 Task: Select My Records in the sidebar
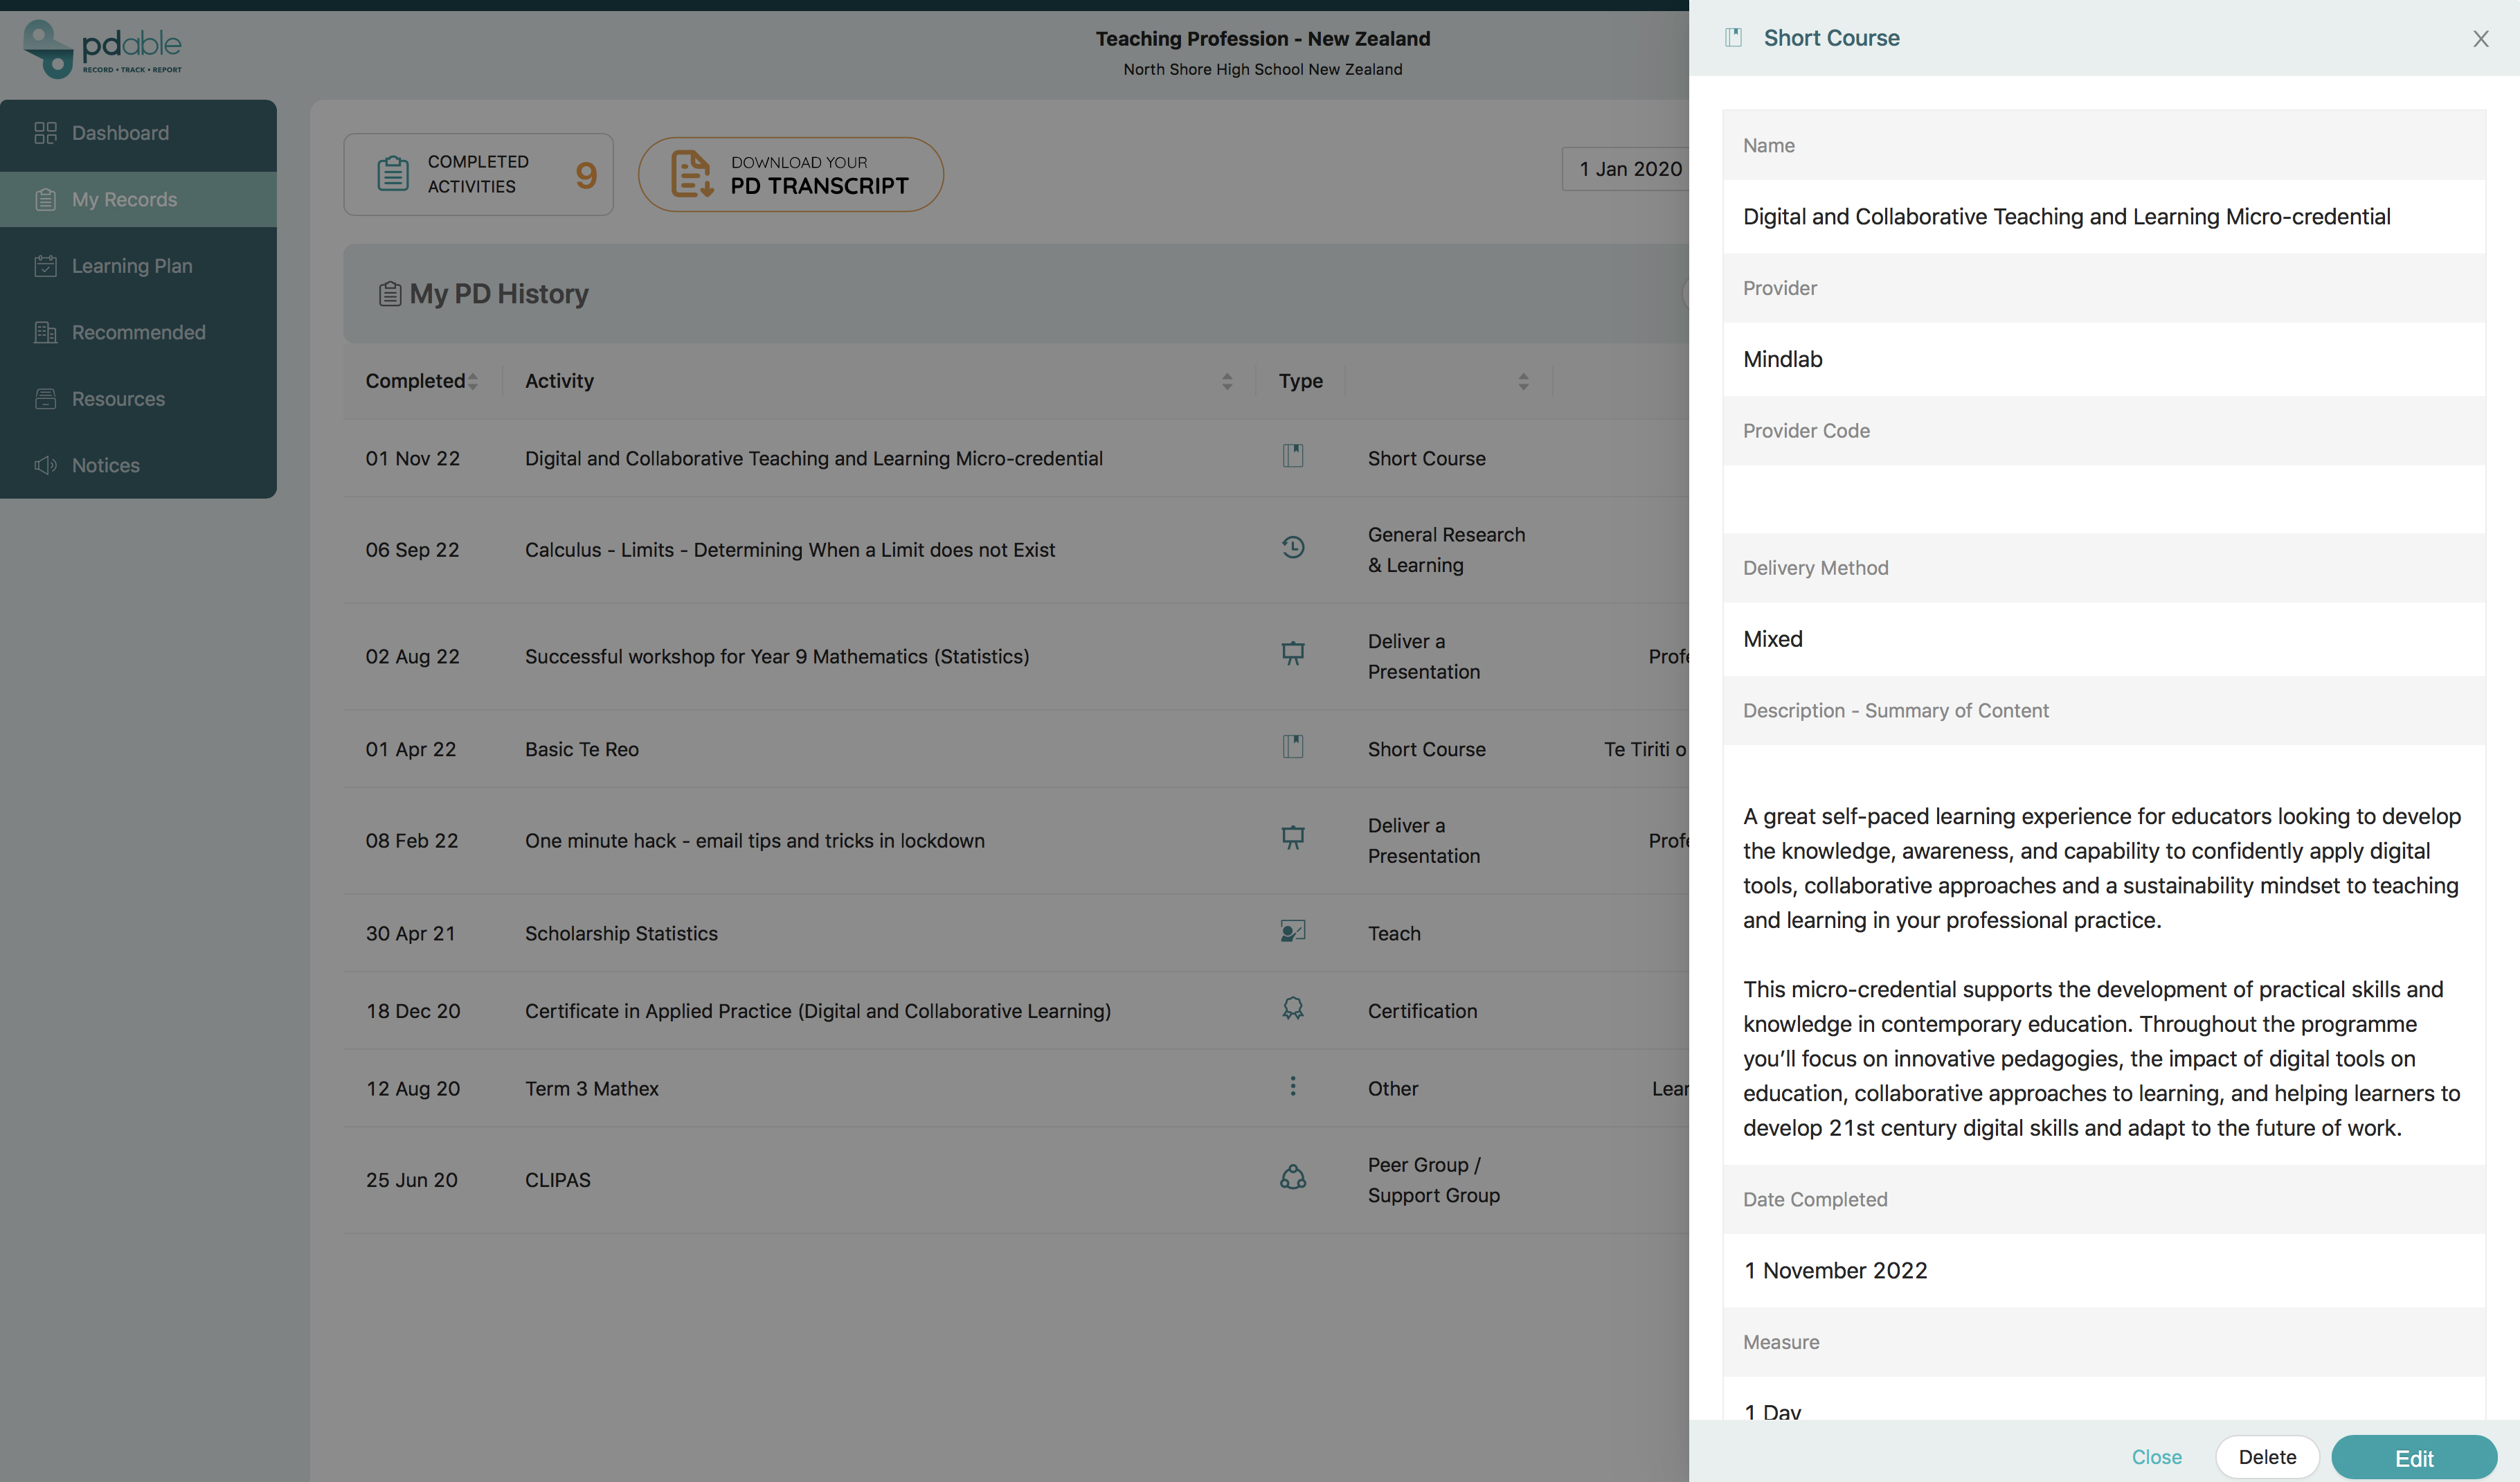point(138,199)
